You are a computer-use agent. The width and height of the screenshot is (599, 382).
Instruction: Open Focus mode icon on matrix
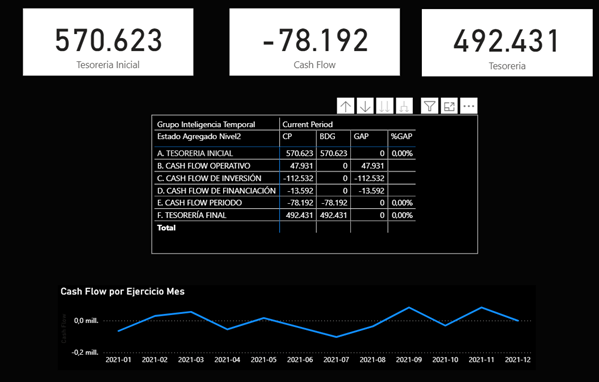point(449,106)
